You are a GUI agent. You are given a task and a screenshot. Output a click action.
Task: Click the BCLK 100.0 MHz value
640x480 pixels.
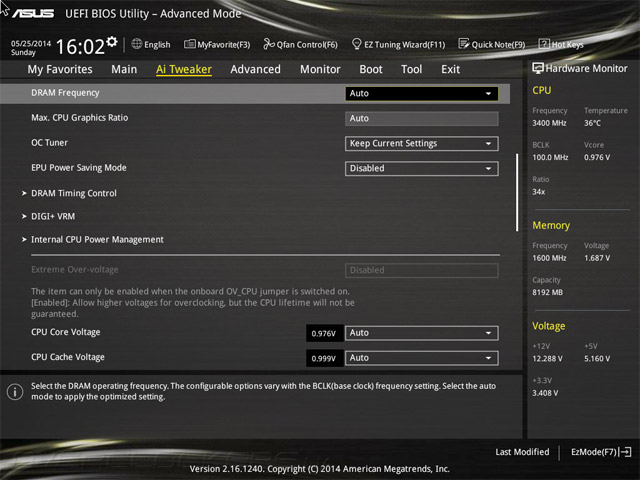(x=550, y=157)
